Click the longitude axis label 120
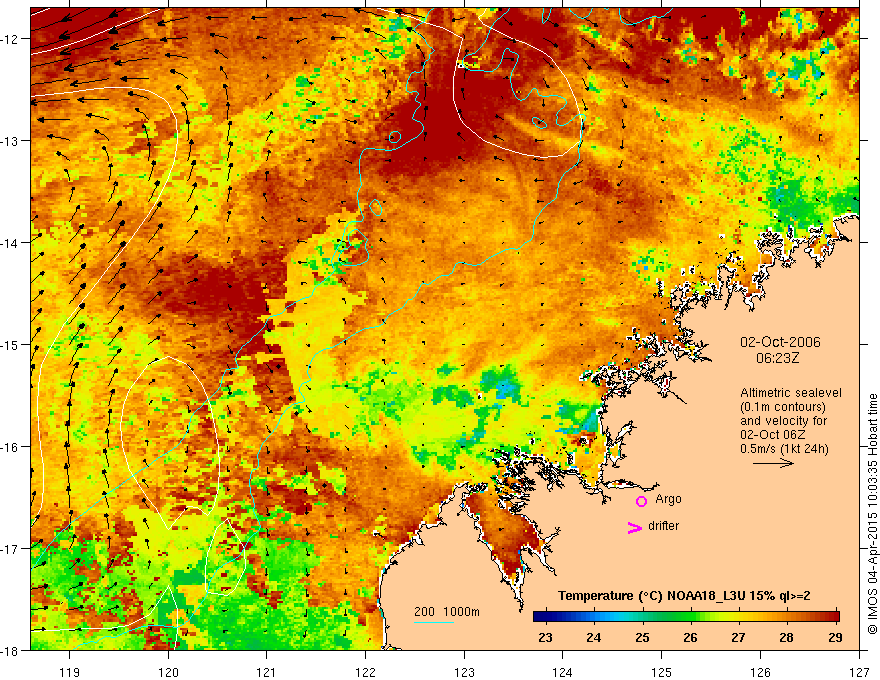The width and height of the screenshot is (880, 680). coord(168,672)
